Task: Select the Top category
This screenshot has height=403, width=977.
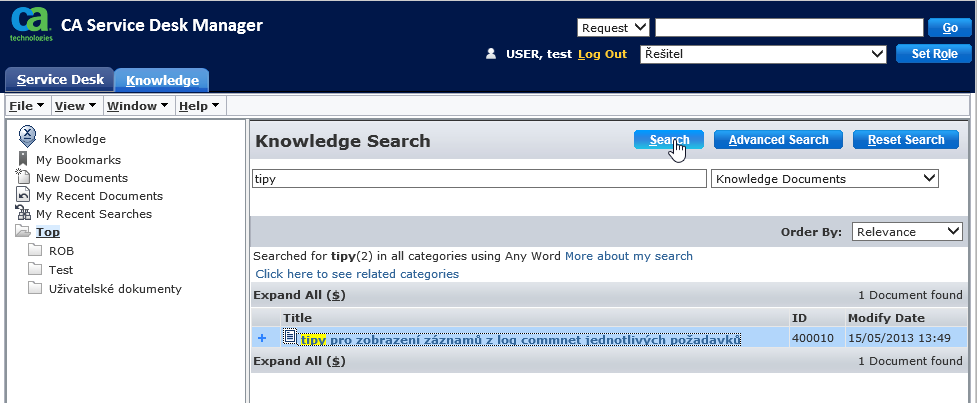Action: click(48, 232)
